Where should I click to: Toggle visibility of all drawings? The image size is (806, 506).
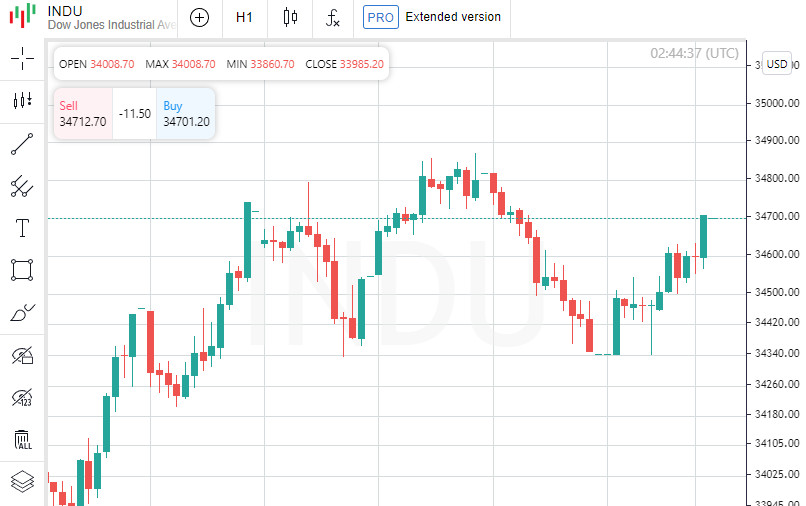click(22, 355)
